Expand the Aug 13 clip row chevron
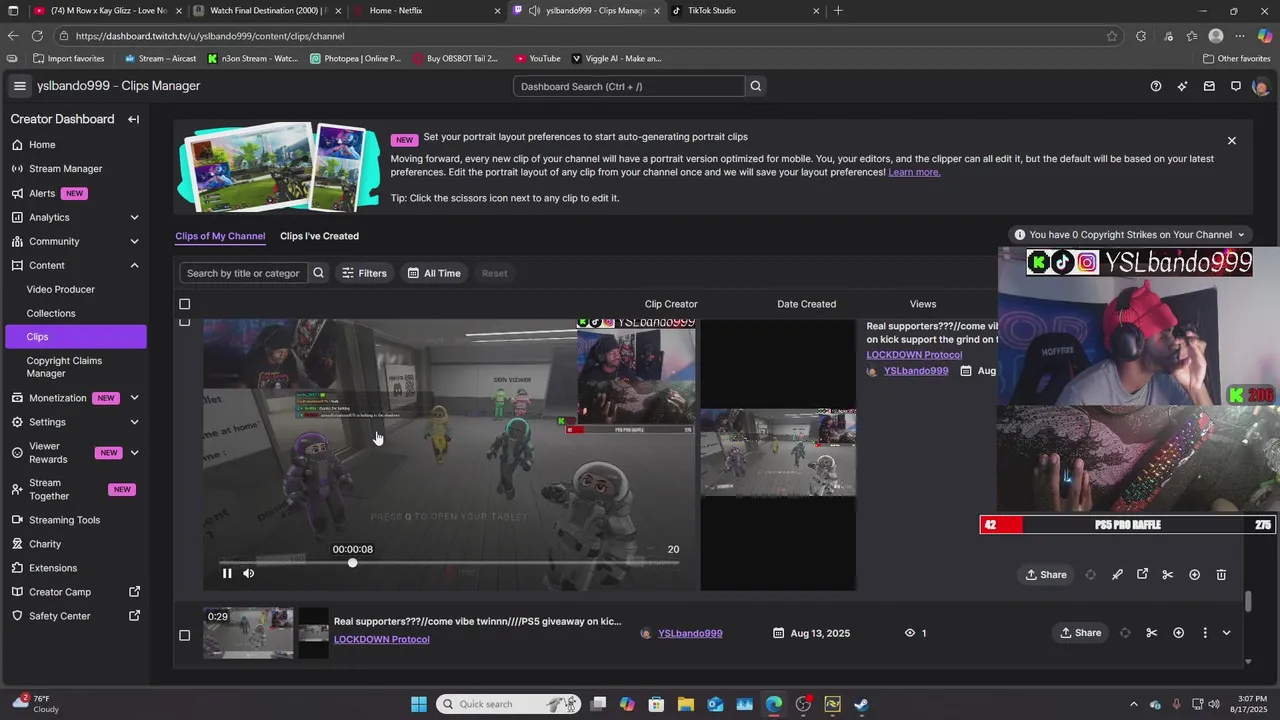 coord(1226,633)
